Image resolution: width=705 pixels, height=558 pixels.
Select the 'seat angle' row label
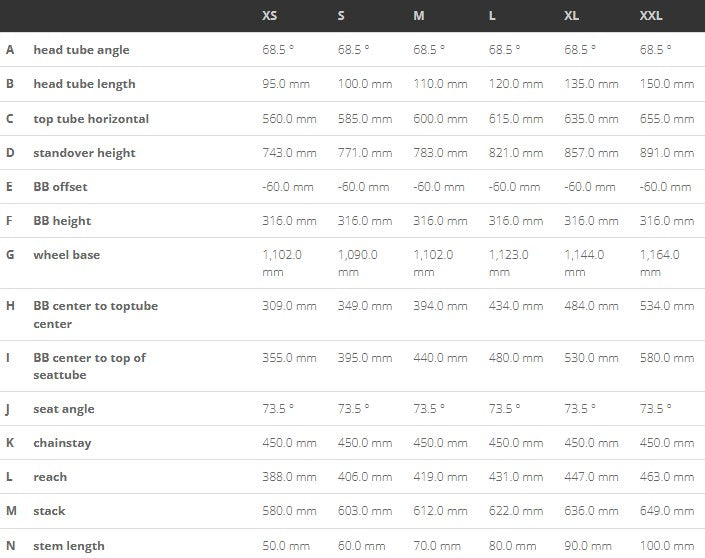point(67,409)
